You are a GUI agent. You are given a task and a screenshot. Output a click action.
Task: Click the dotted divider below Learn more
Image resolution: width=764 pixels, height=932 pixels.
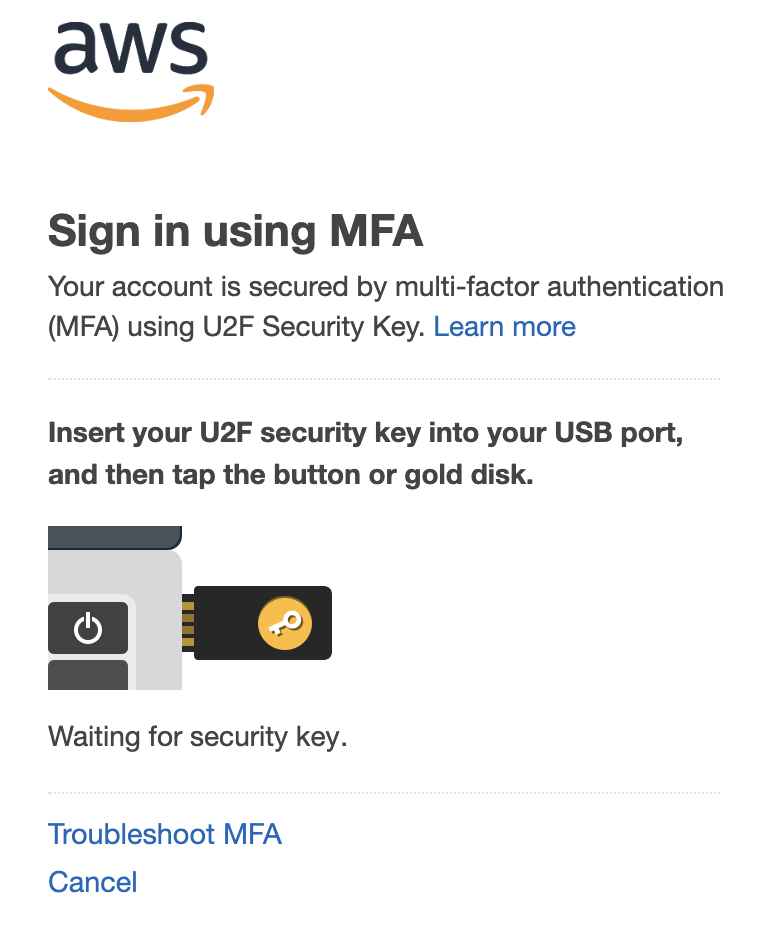(x=384, y=379)
